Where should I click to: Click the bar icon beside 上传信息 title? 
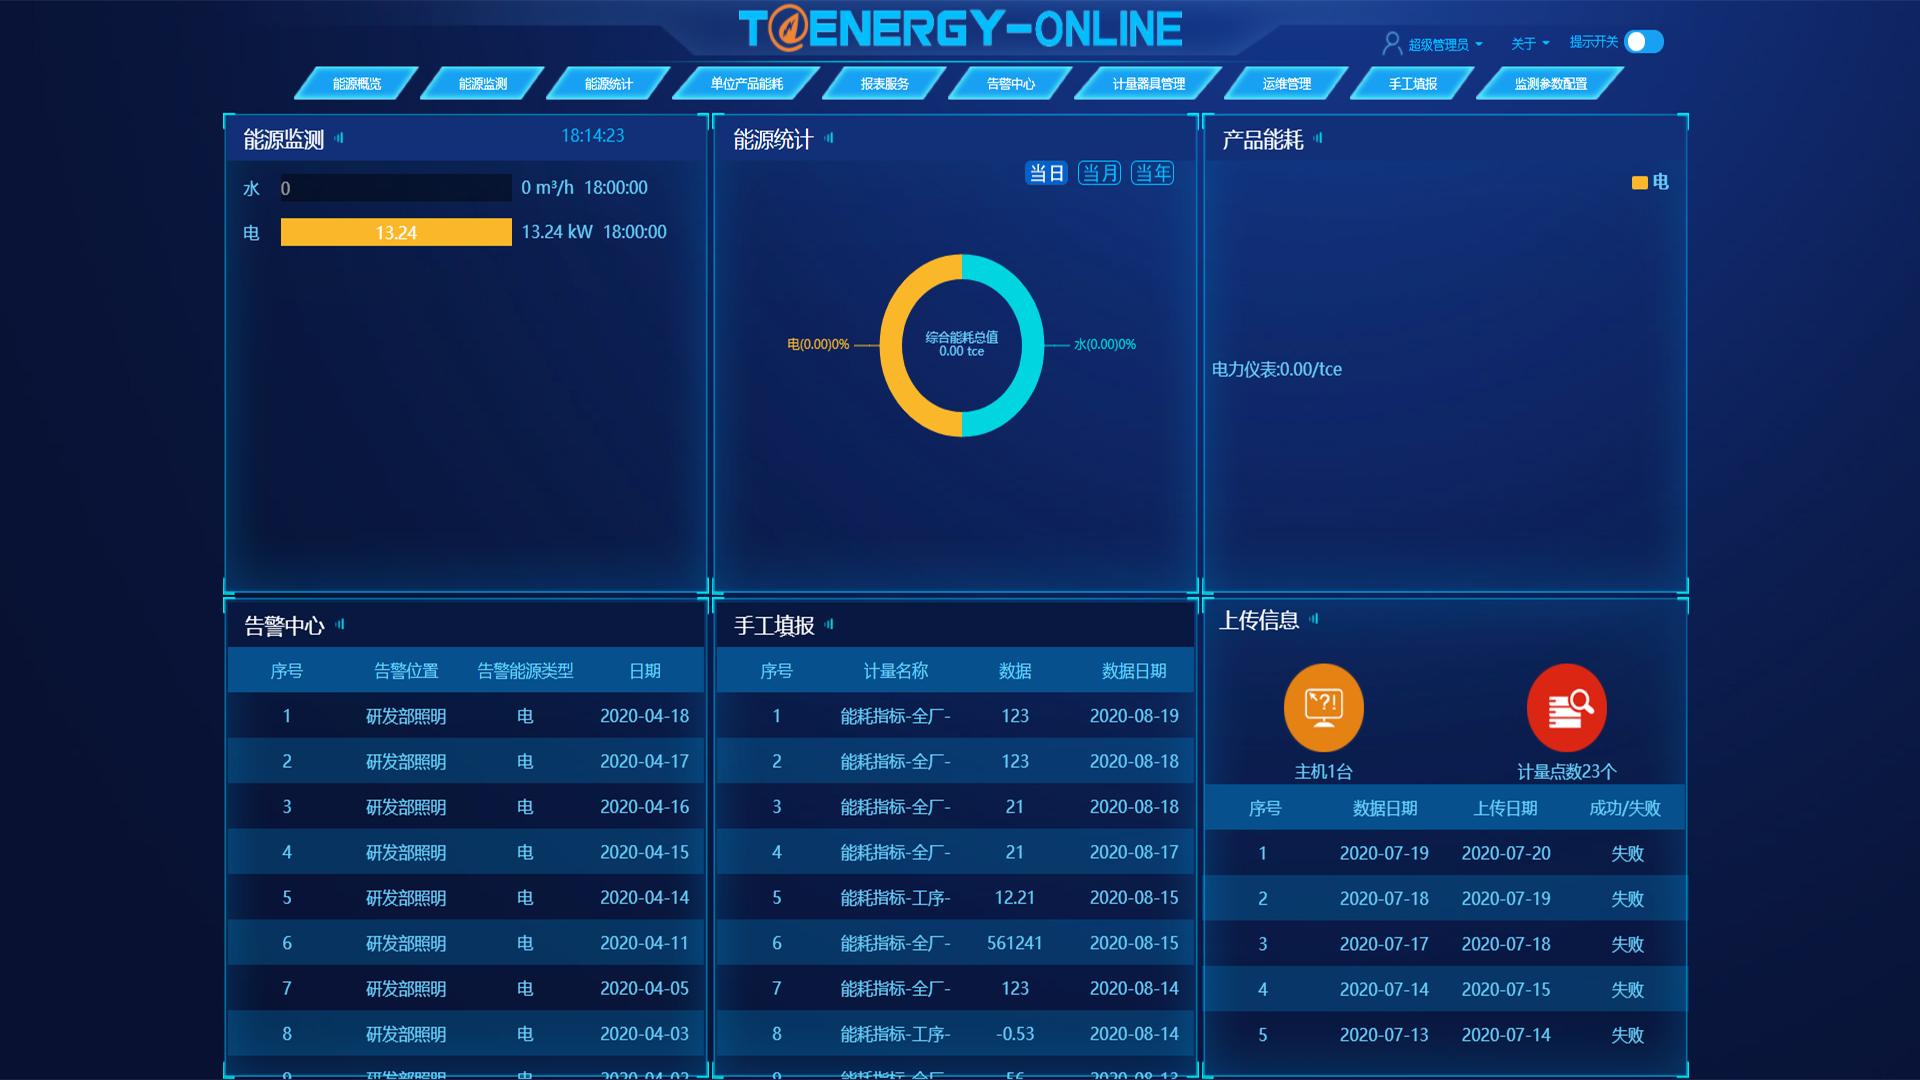pos(1314,619)
